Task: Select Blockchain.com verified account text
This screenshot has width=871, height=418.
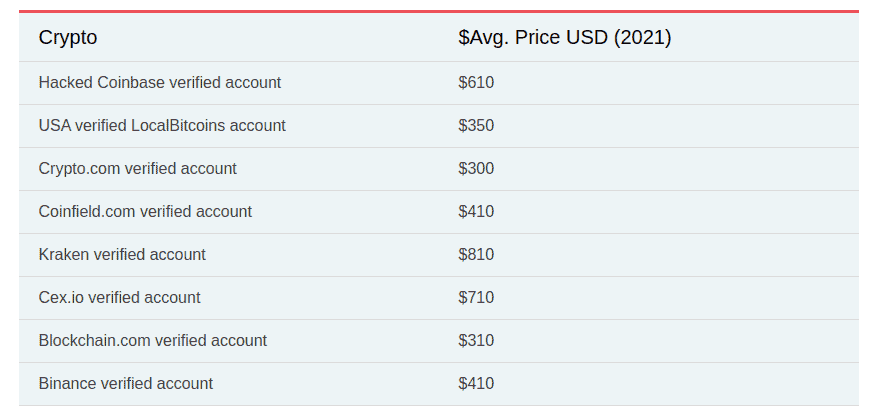Action: 153,340
